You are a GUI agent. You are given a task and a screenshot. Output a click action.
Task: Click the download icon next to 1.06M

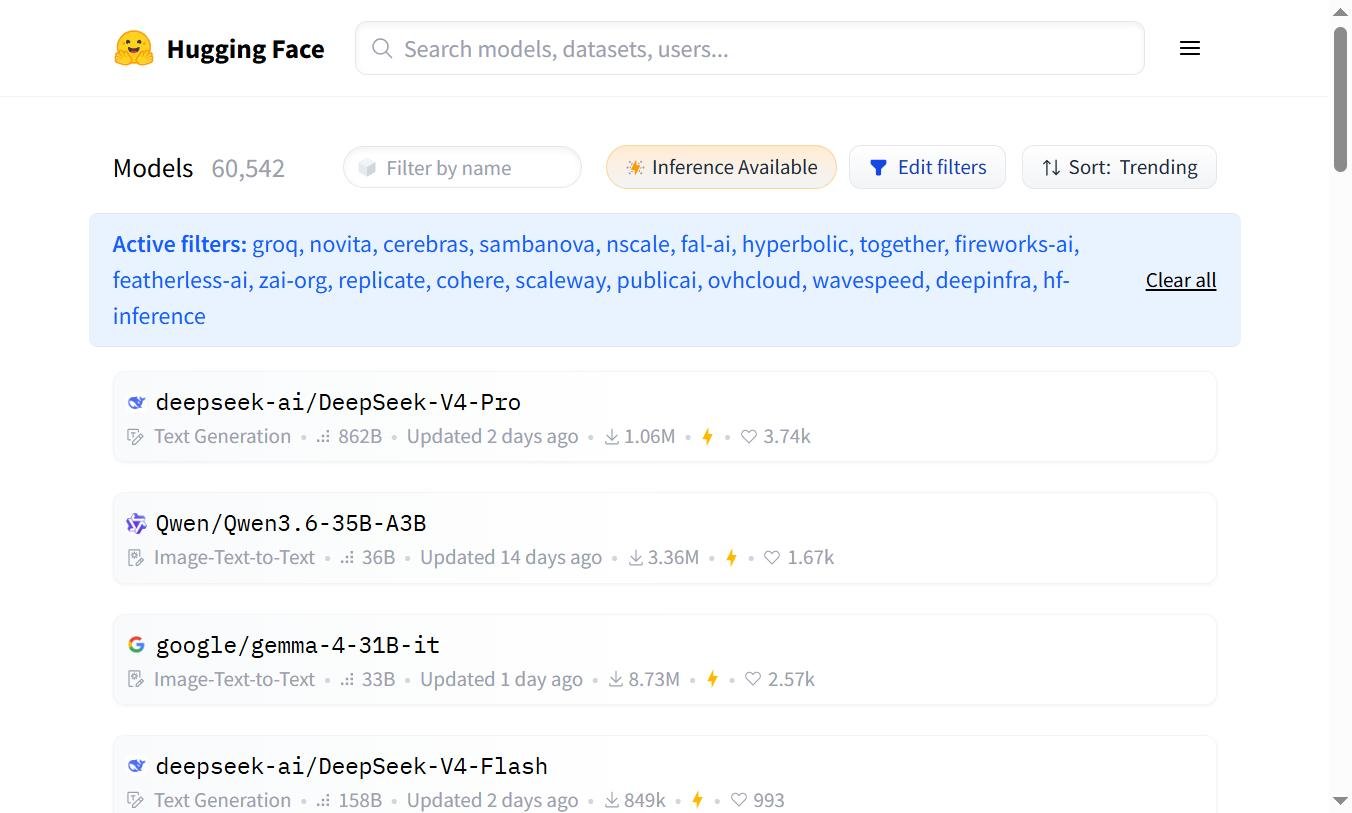coord(611,437)
